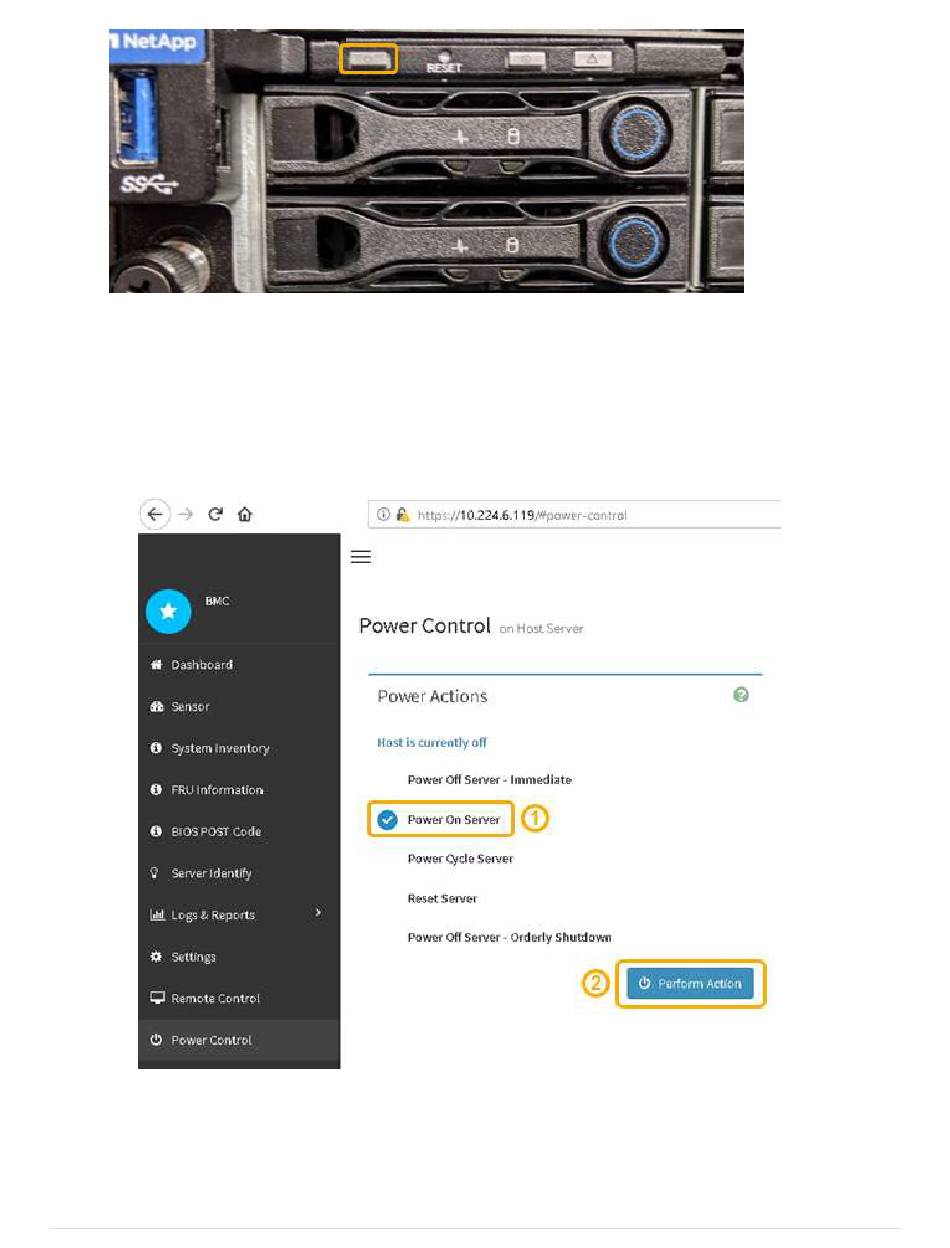Click the System Inventory info icon

(x=156, y=748)
